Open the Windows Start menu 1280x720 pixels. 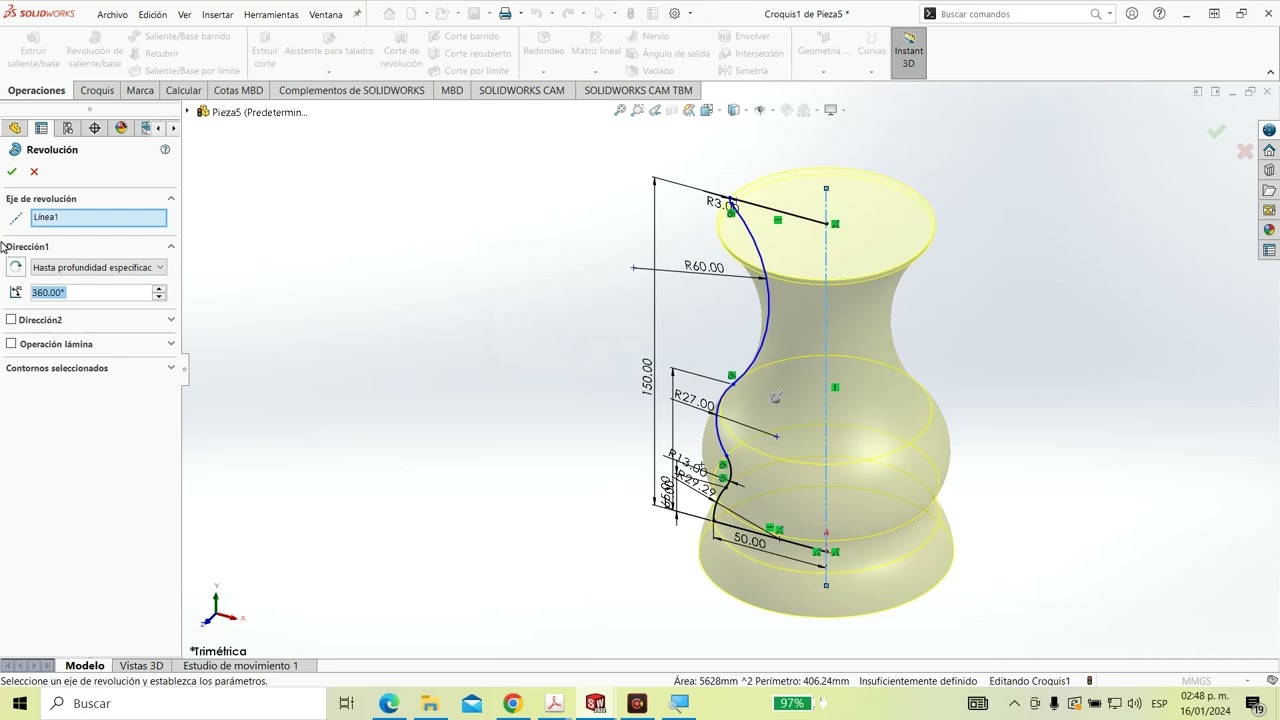point(19,703)
